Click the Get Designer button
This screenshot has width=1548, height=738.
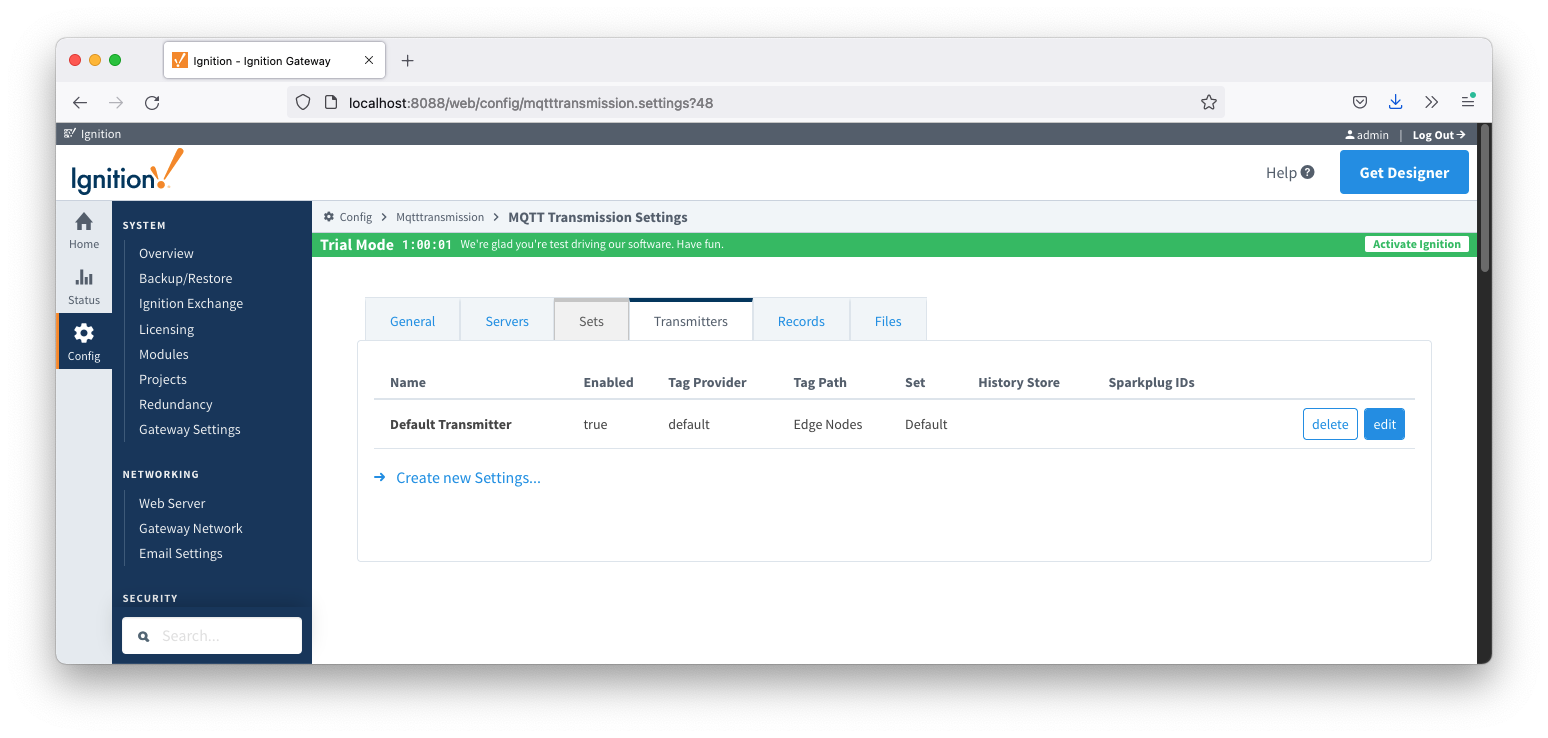tap(1404, 172)
